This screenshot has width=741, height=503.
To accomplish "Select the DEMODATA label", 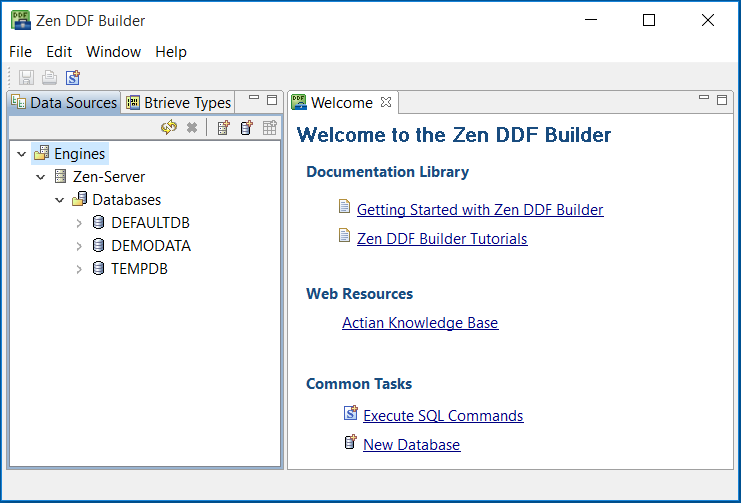I will (151, 245).
